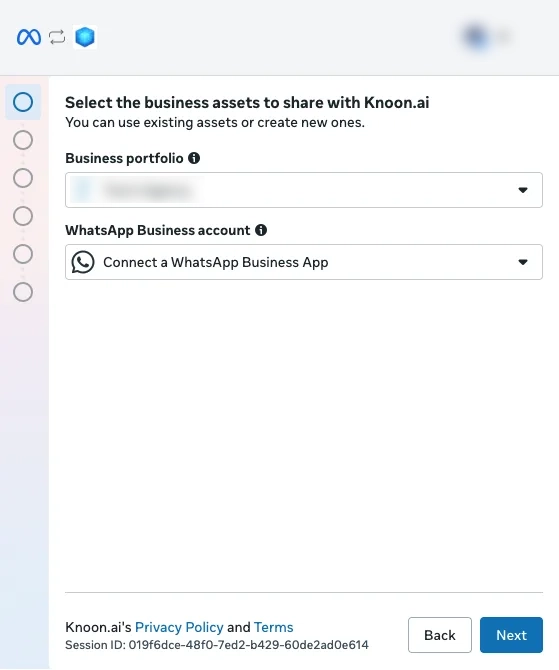
Task: Click the blurred profile avatar in header
Action: pos(476,37)
